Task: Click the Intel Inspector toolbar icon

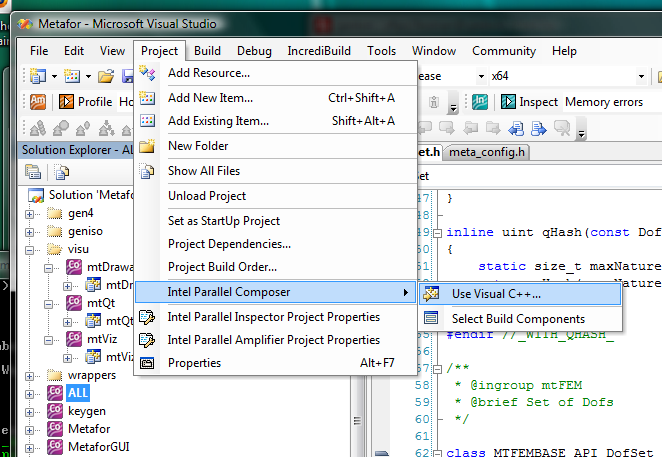Action: click(x=480, y=102)
